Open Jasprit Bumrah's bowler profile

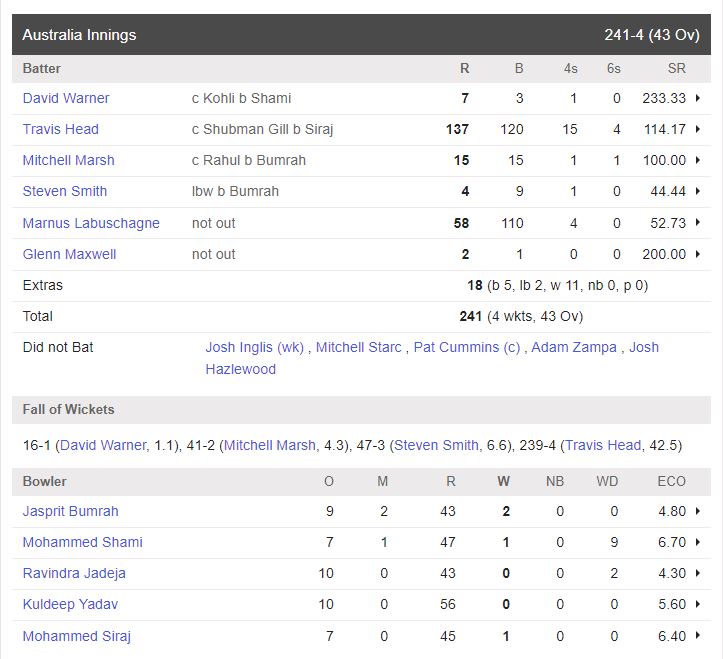tap(70, 511)
